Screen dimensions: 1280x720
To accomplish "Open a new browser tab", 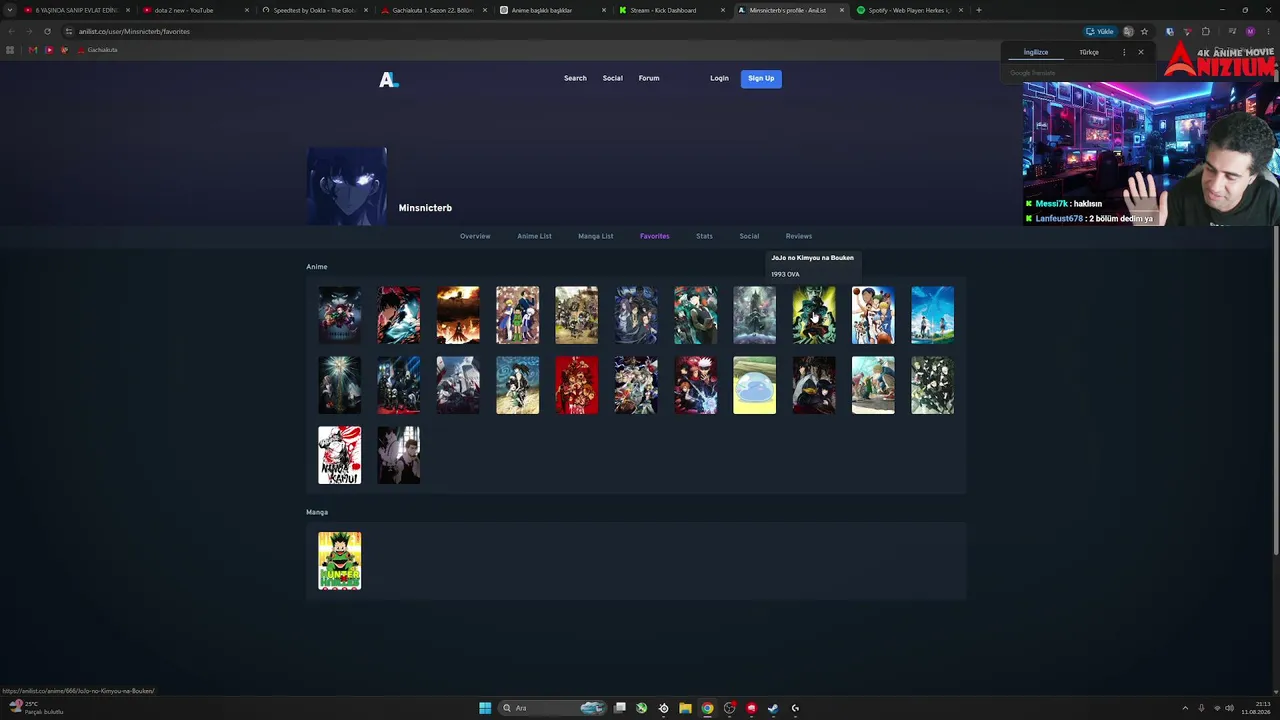I will point(978,10).
